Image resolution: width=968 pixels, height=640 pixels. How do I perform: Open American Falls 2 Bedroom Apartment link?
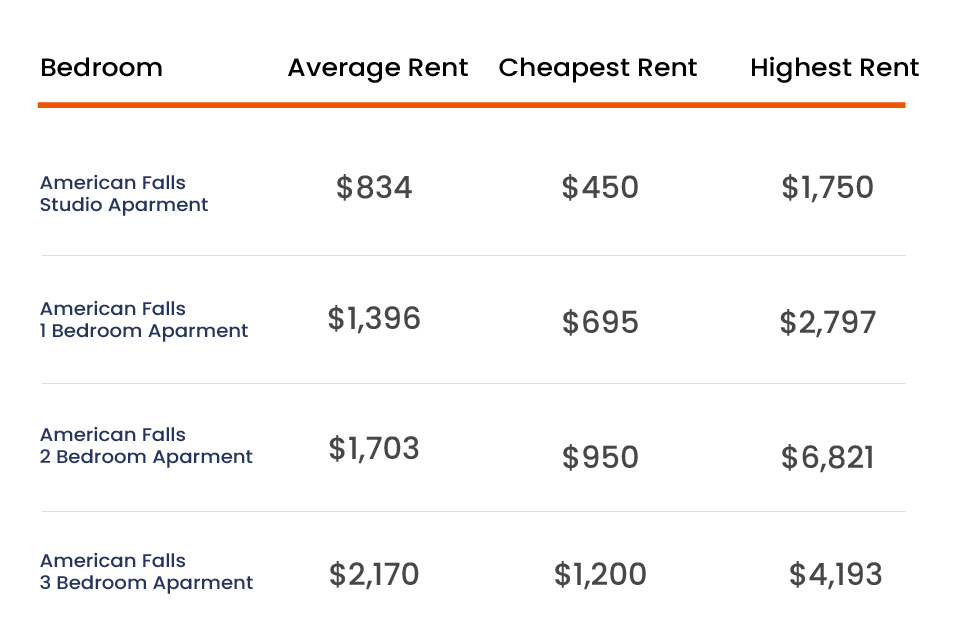146,446
